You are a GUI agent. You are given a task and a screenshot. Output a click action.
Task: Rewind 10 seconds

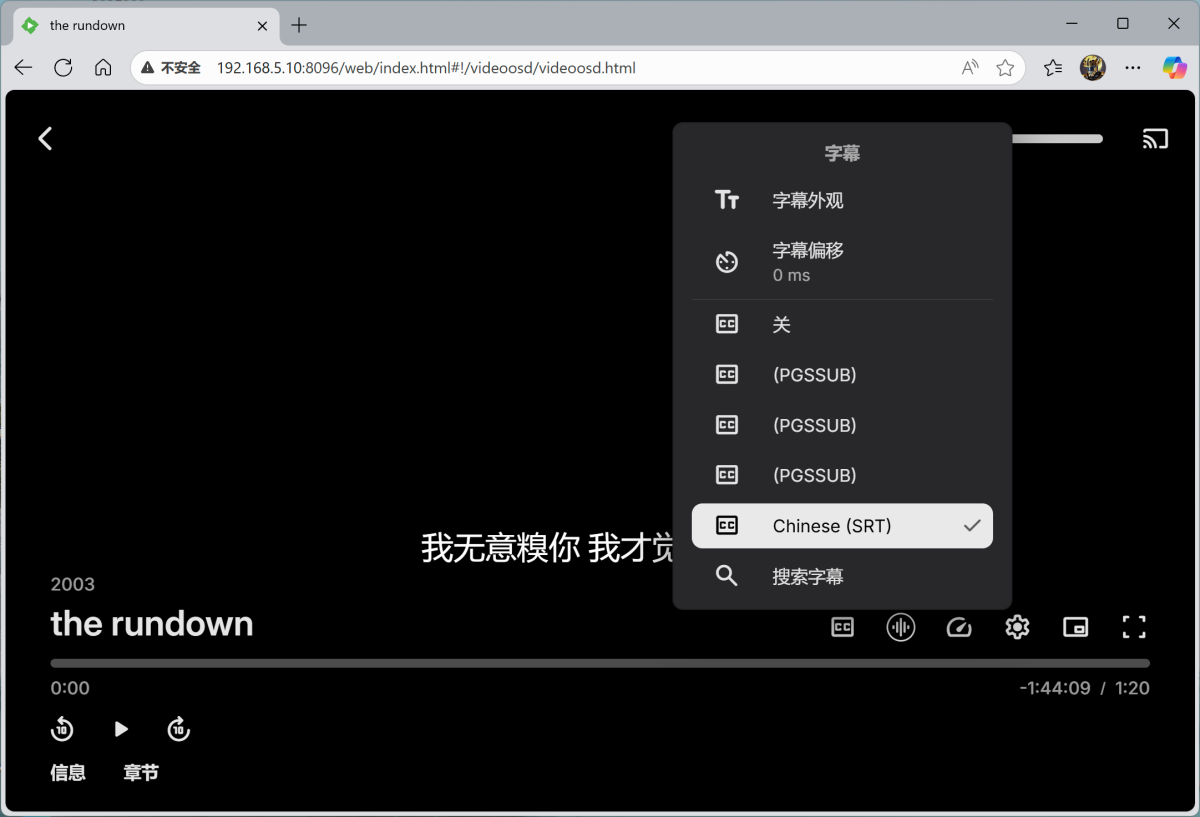click(62, 729)
